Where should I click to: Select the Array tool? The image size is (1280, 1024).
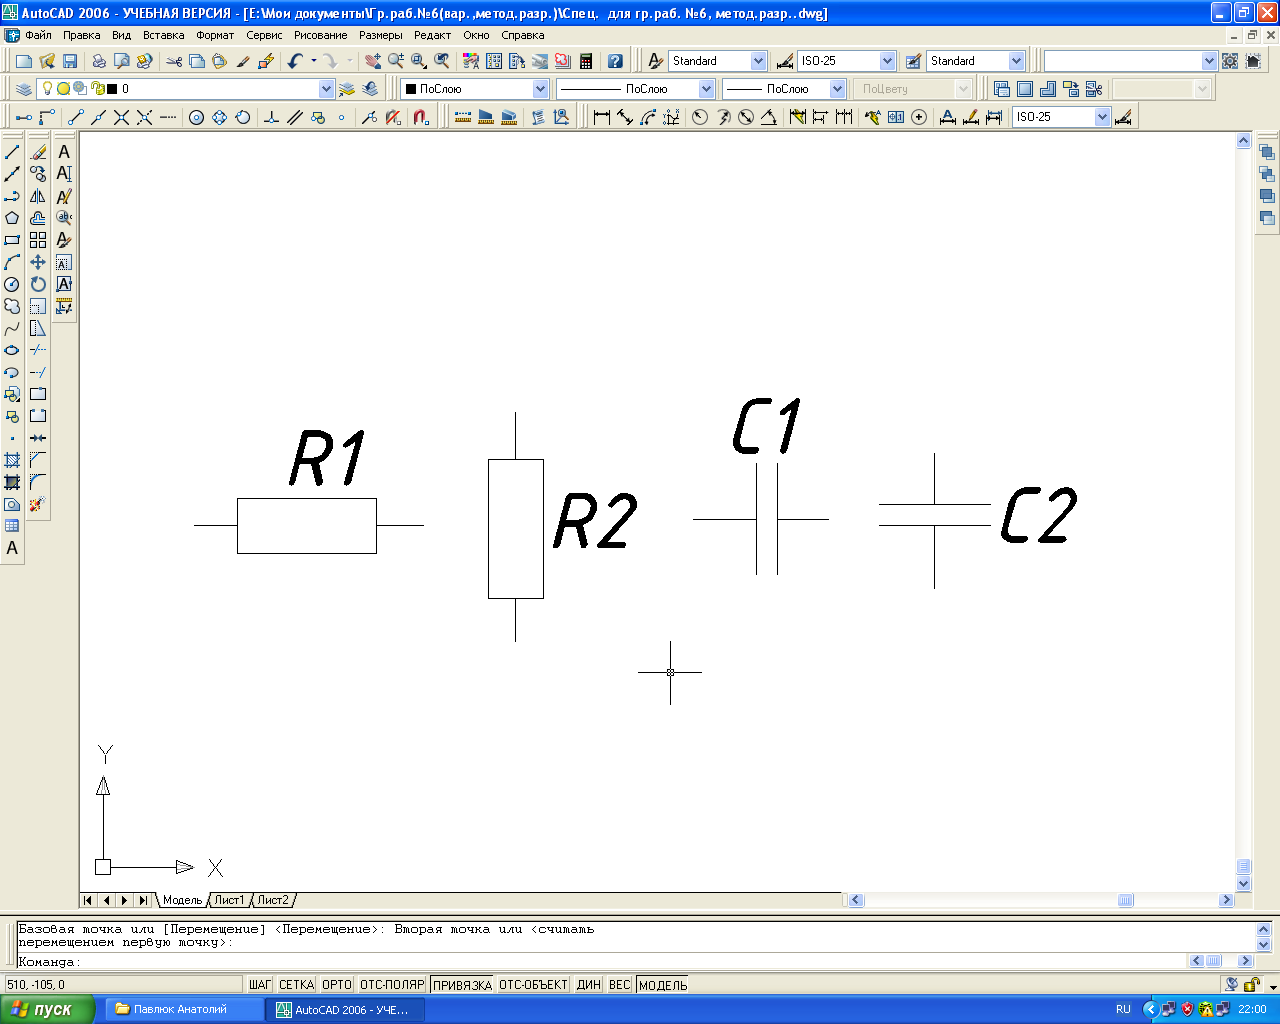tap(38, 240)
